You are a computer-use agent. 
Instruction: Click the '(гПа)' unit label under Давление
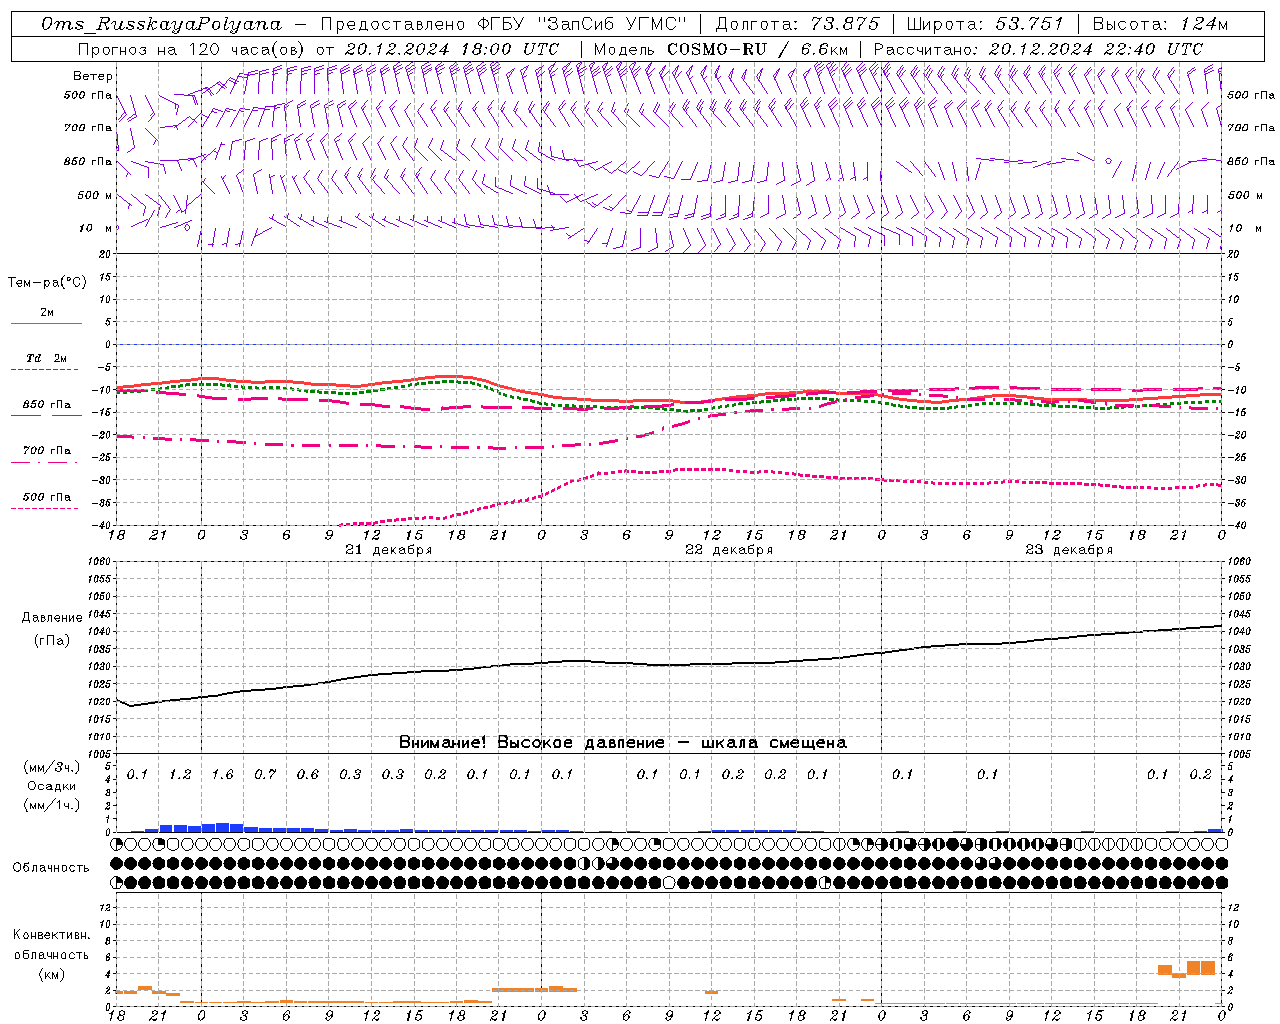coord(52,640)
